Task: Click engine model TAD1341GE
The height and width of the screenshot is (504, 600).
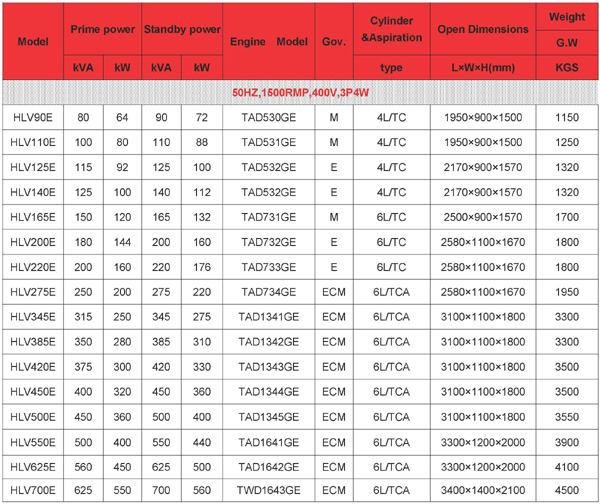Action: coord(269,316)
